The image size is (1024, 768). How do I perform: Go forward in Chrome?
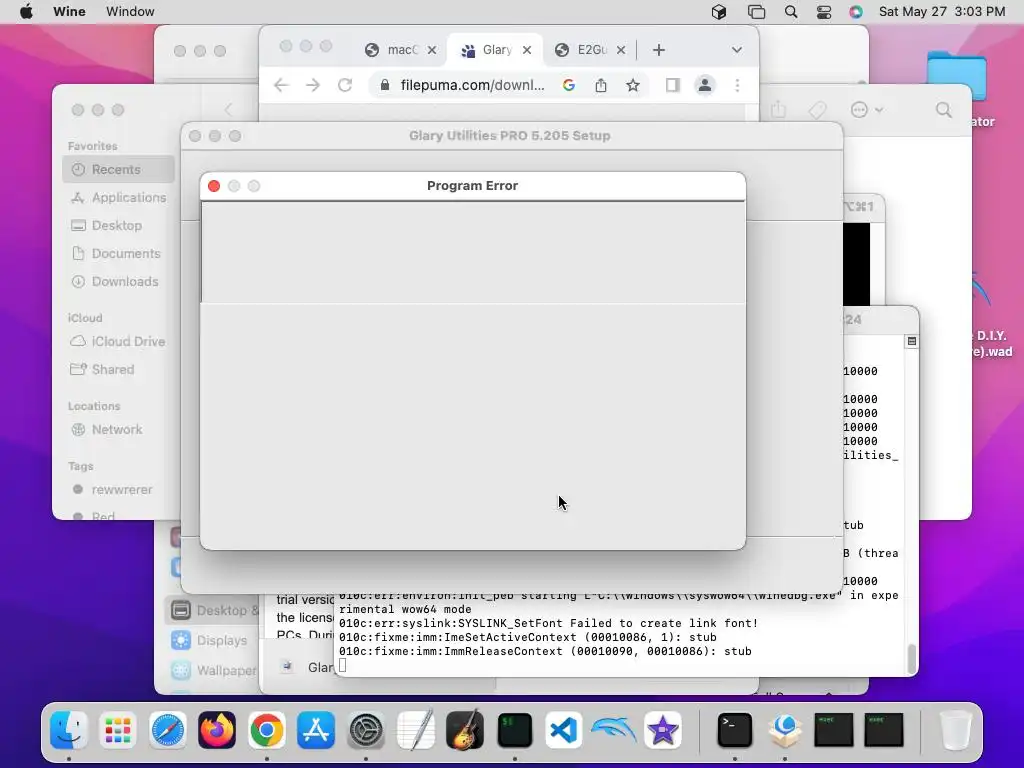coord(313,85)
